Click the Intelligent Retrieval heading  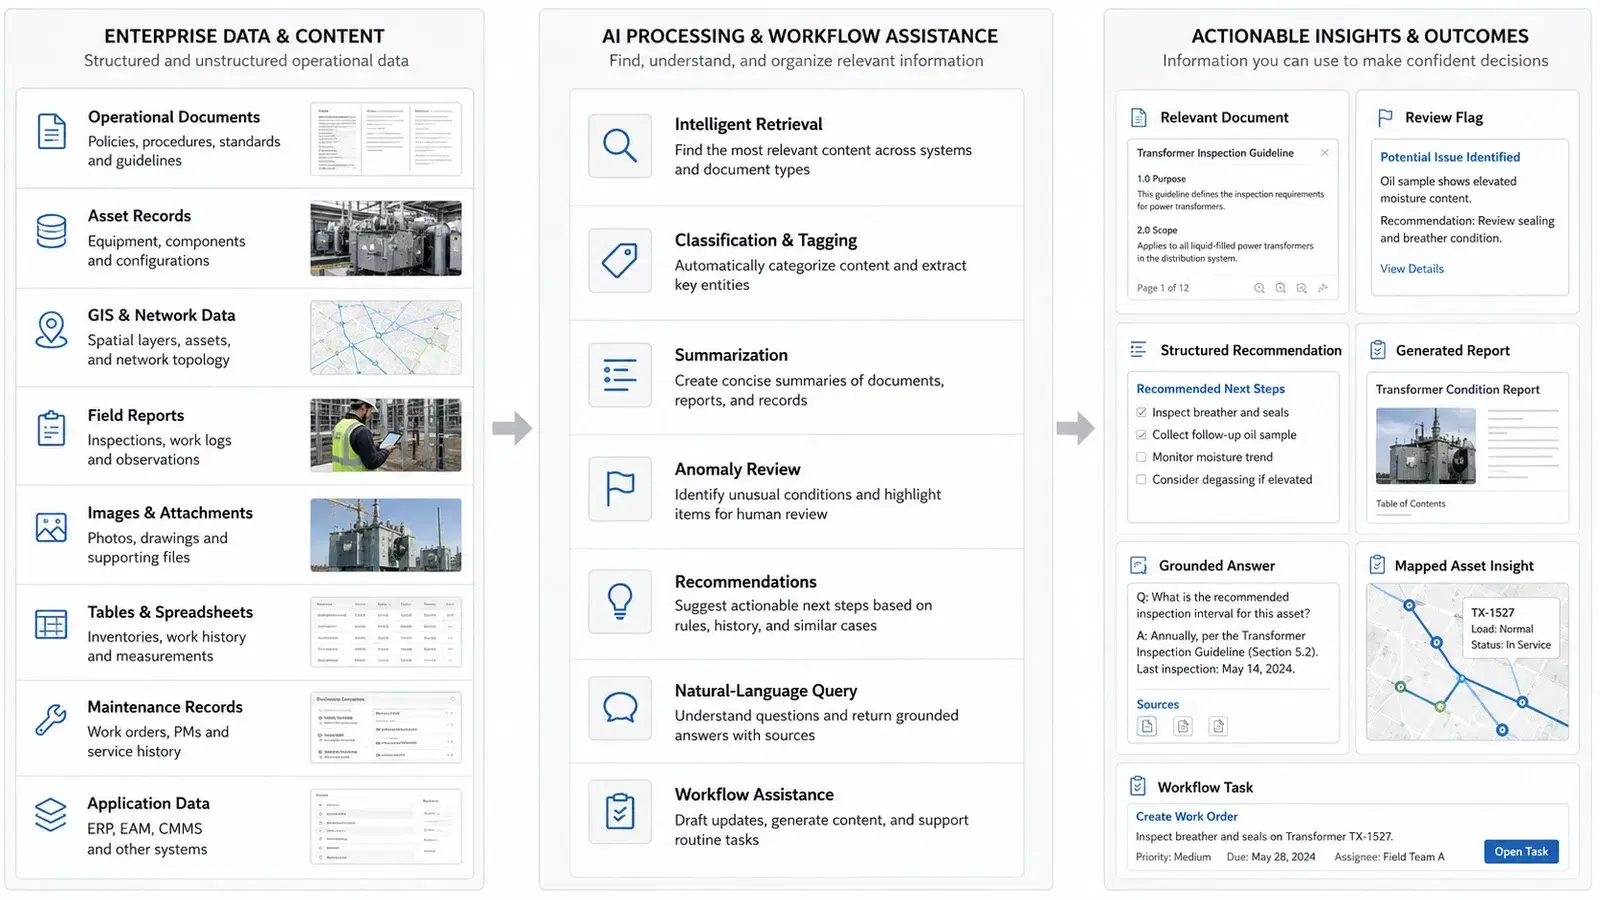tap(748, 124)
